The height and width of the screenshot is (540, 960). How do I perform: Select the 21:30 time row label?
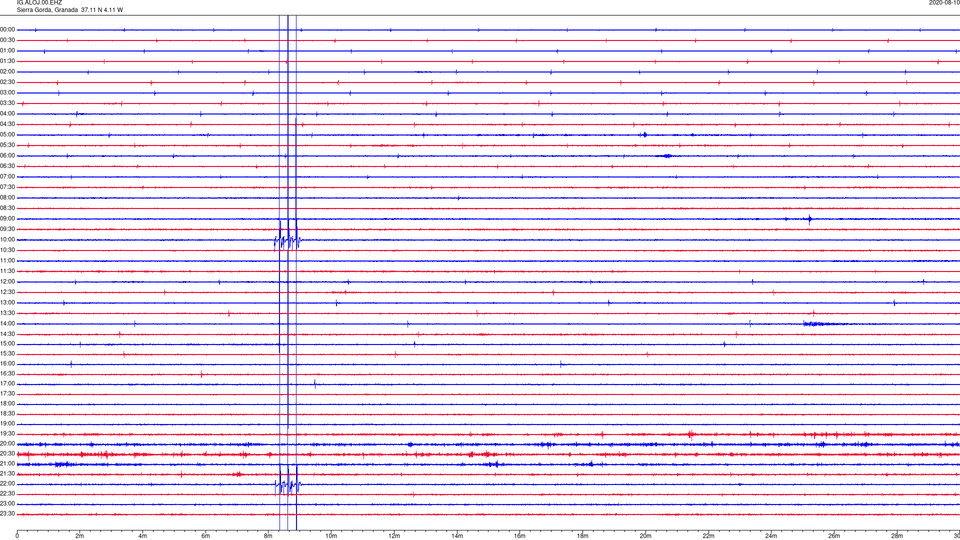coord(8,474)
